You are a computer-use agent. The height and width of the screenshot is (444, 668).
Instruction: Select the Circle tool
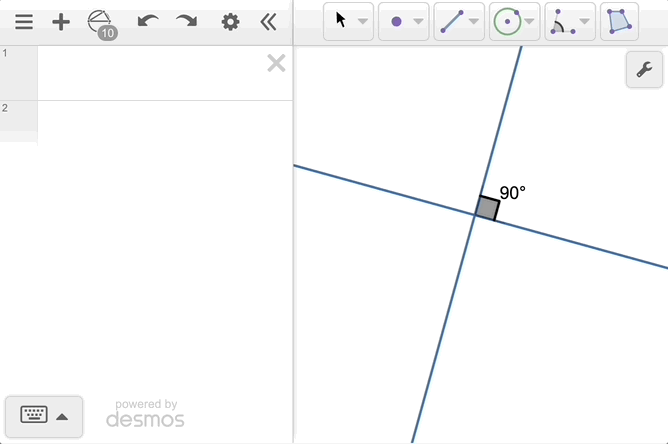(x=507, y=21)
